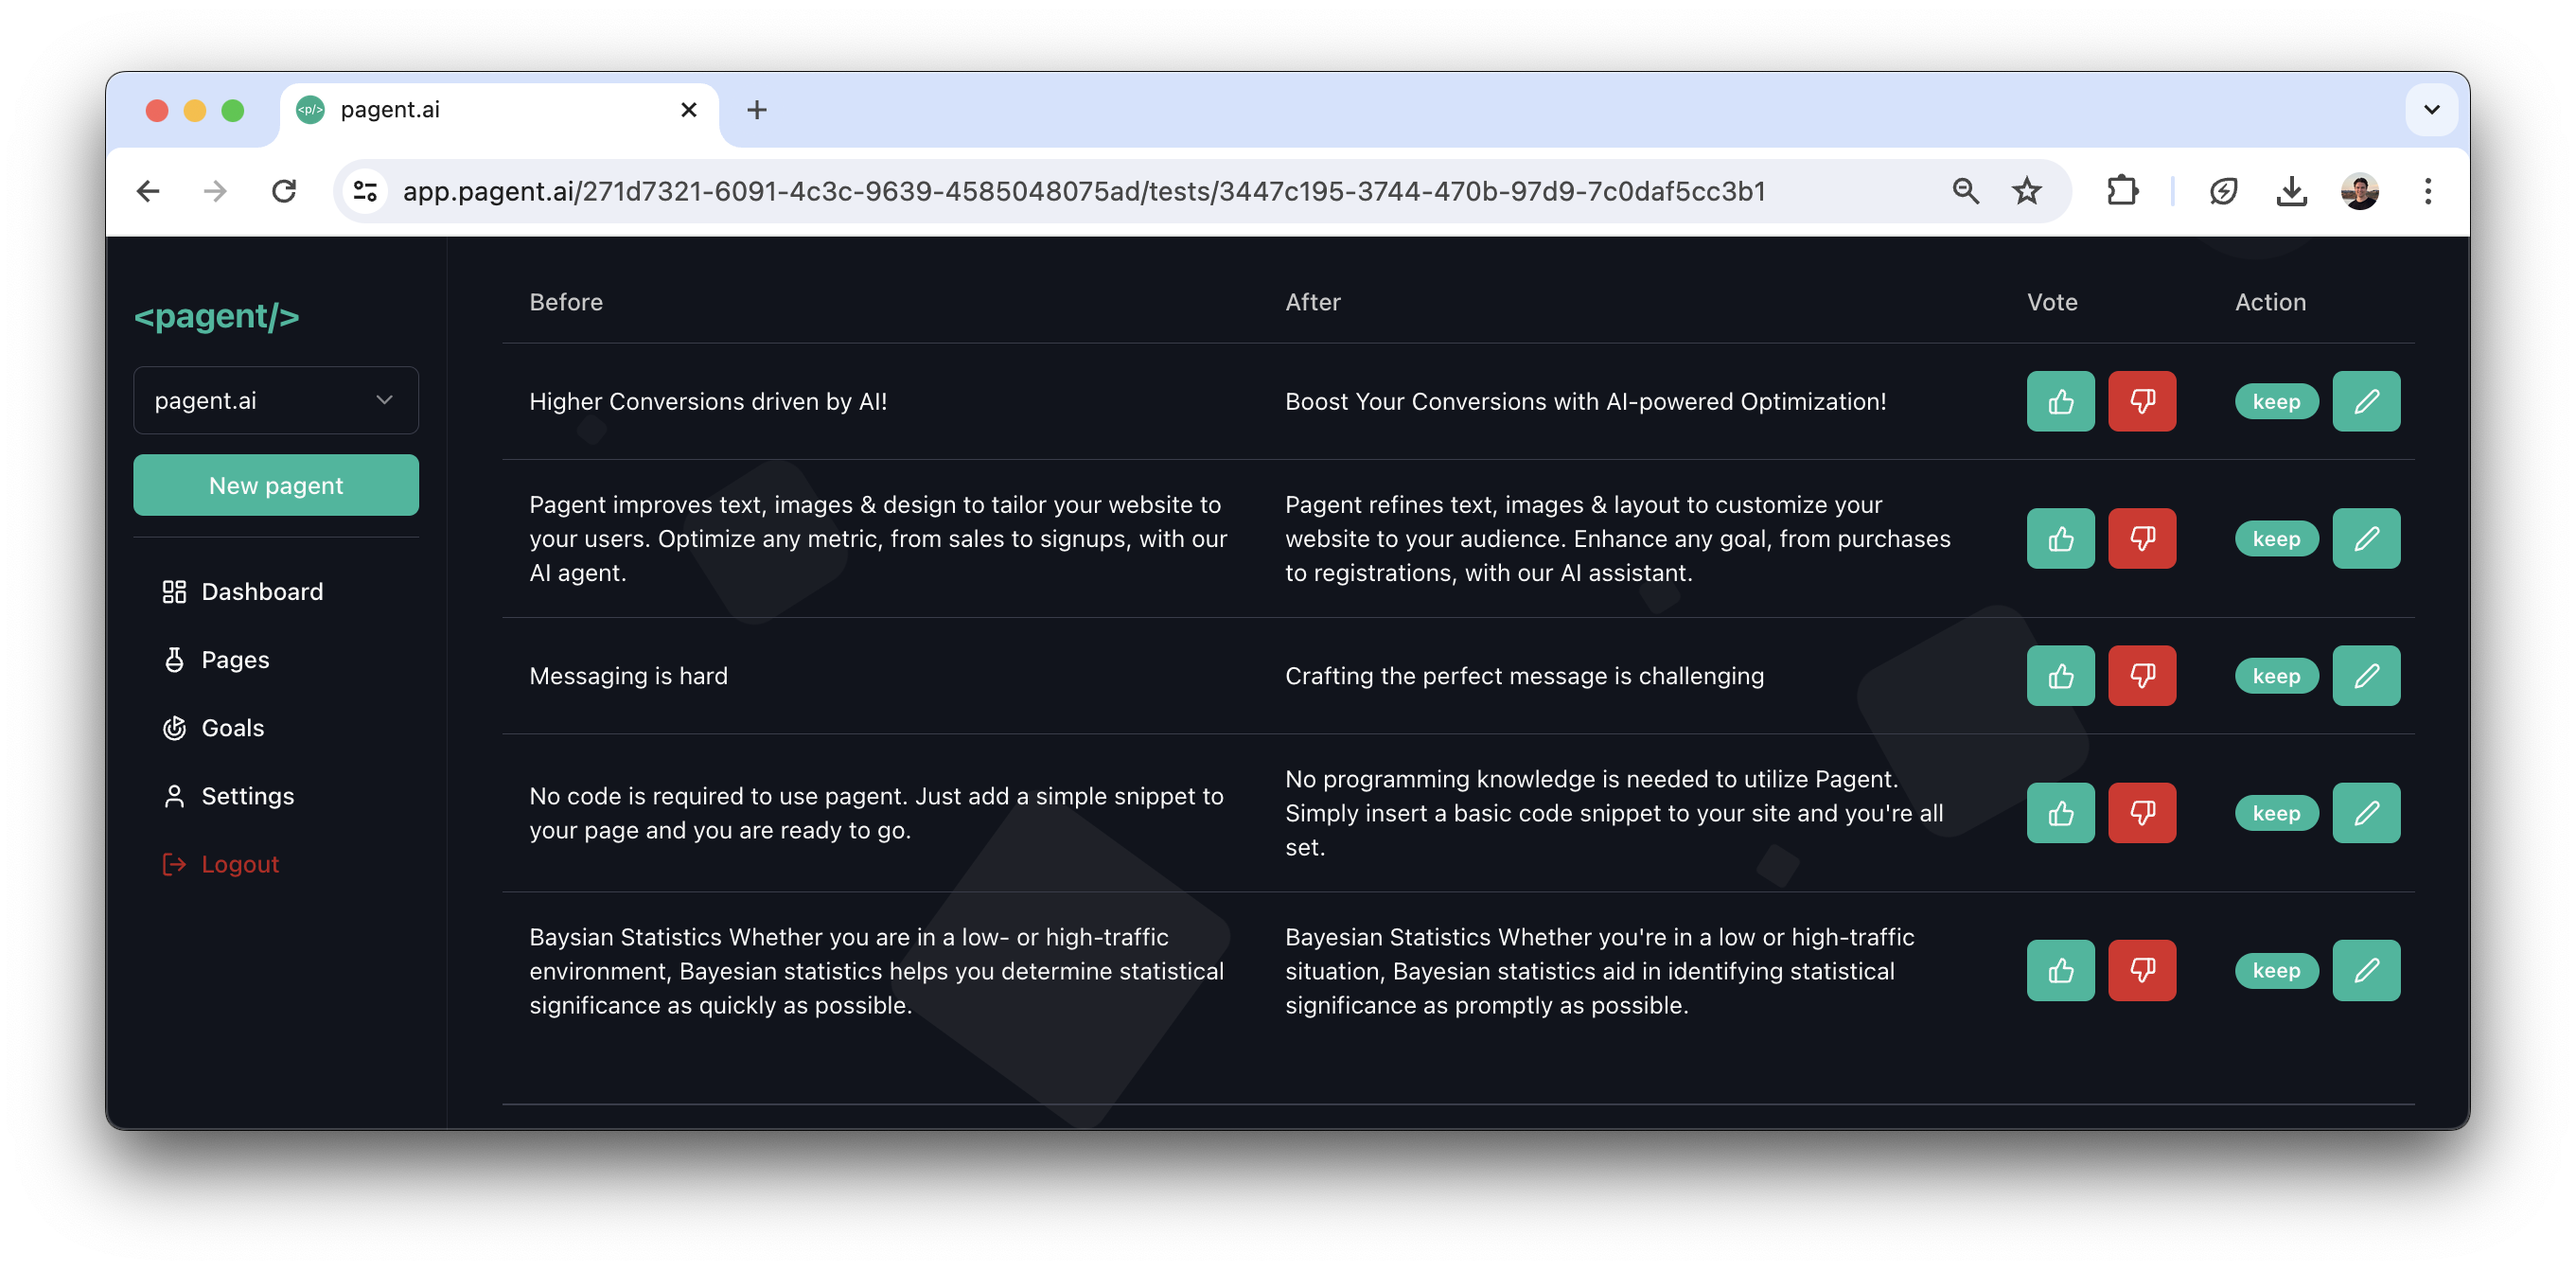Open Goals in the sidebar
This screenshot has width=2576, height=1270.
coord(214,727)
